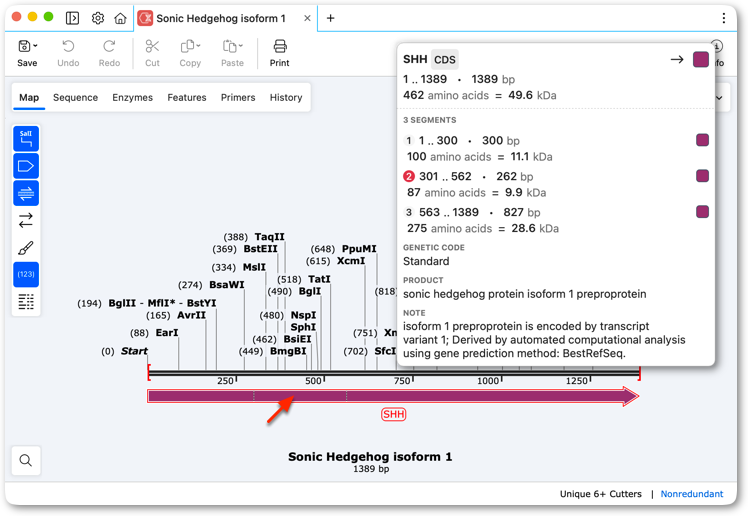
Task: Switch to the Enzymes tab
Action: [133, 97]
